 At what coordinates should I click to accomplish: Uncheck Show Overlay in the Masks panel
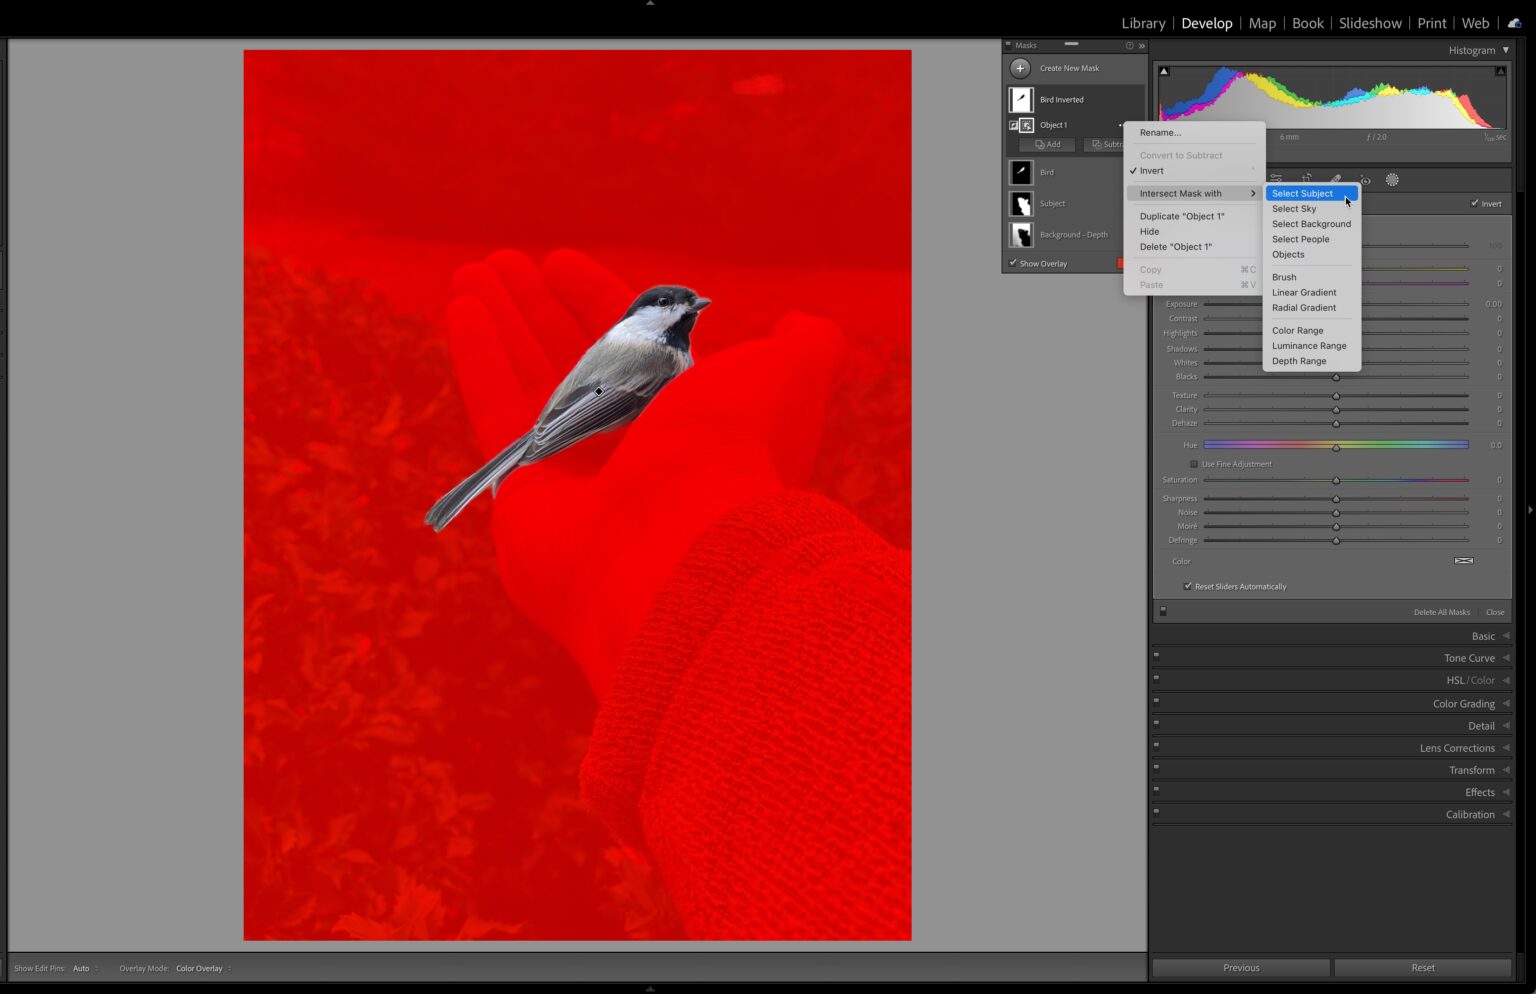click(1014, 263)
